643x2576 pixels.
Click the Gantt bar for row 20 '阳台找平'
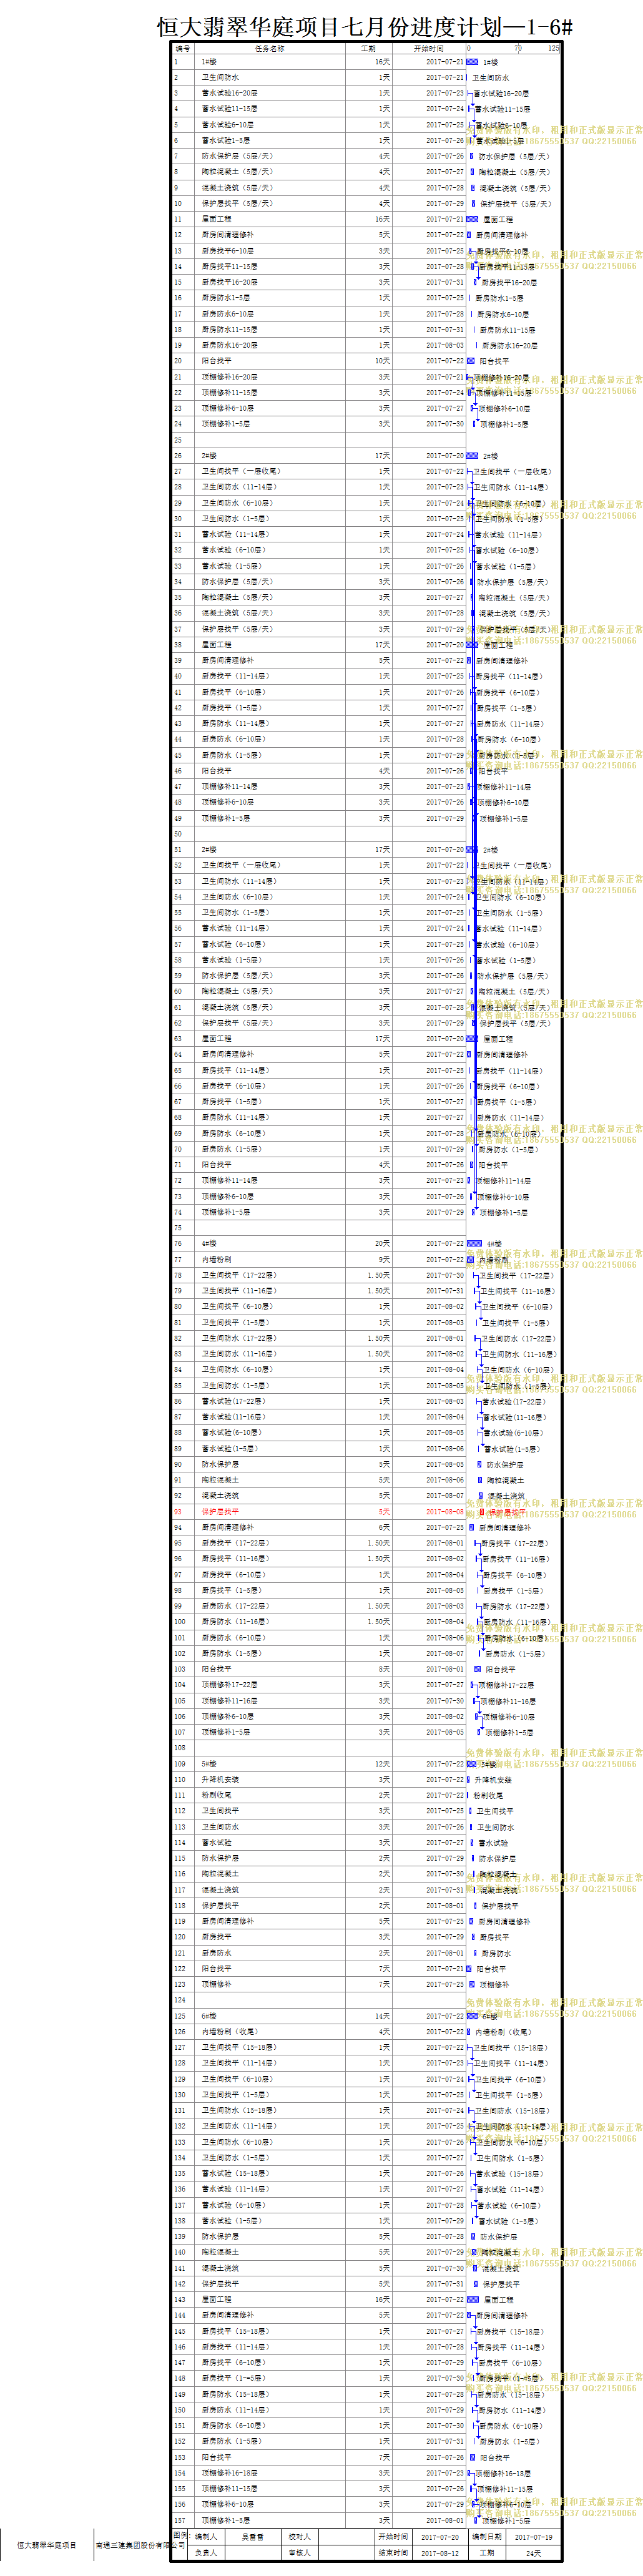pos(471,361)
